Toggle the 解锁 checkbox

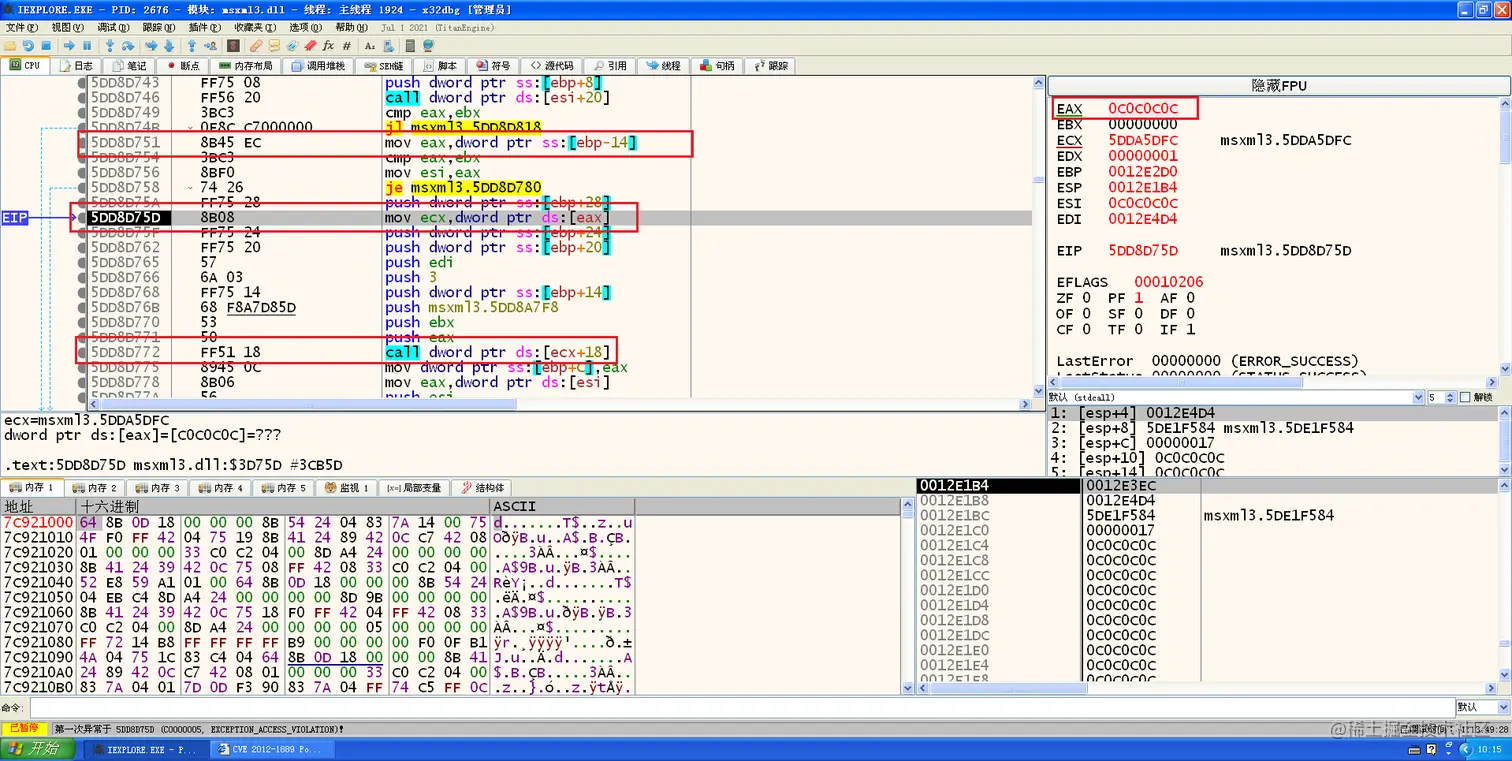(x=1465, y=397)
